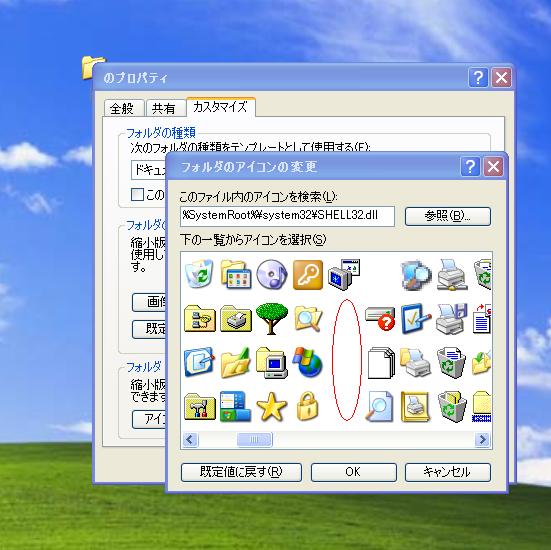Click the right arrow of icon list scrollbar
This screenshot has width=551, height=550.
(482, 439)
